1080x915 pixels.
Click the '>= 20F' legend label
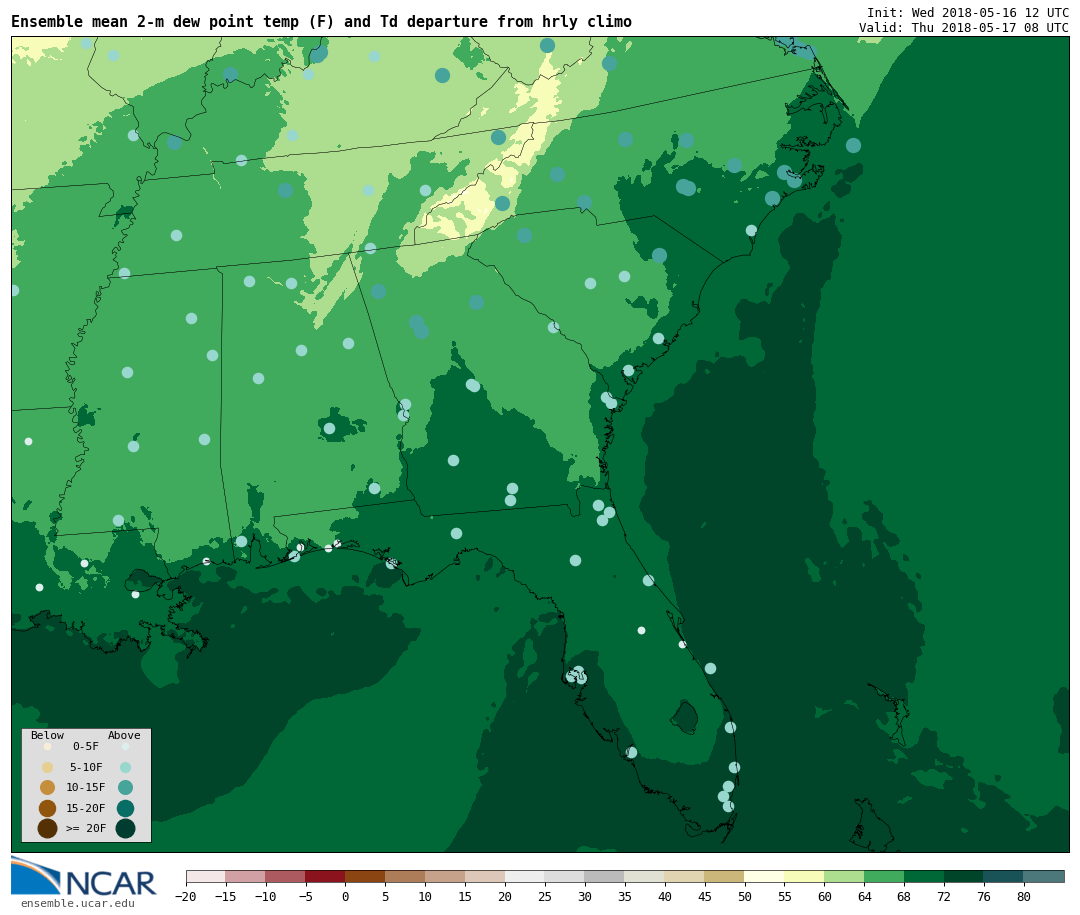(x=86, y=828)
